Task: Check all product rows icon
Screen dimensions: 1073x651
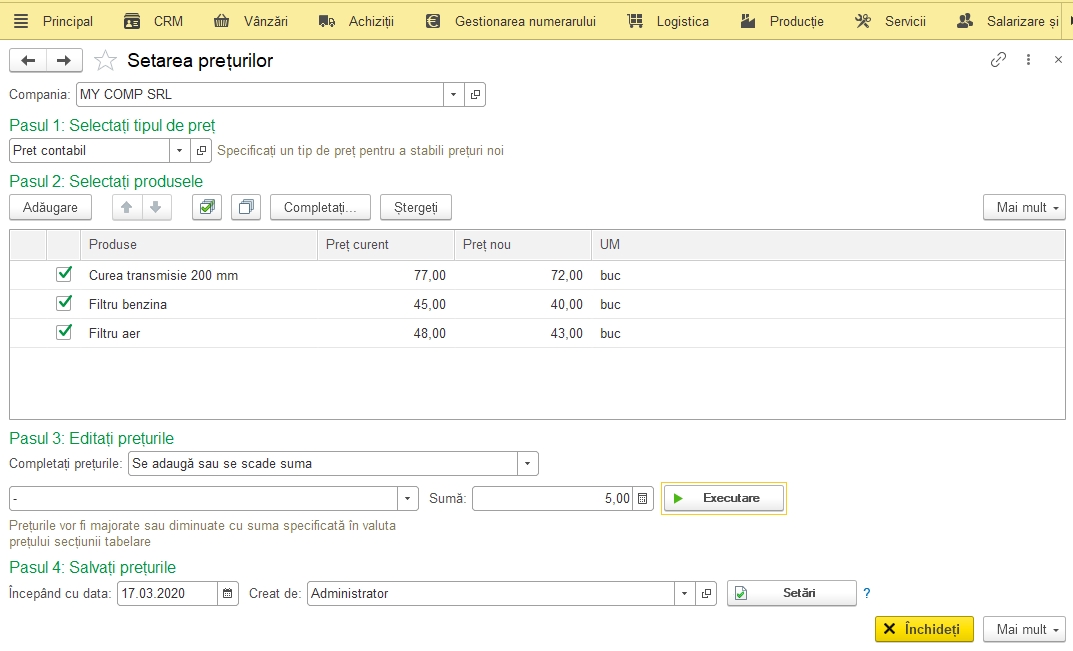Action: [207, 207]
